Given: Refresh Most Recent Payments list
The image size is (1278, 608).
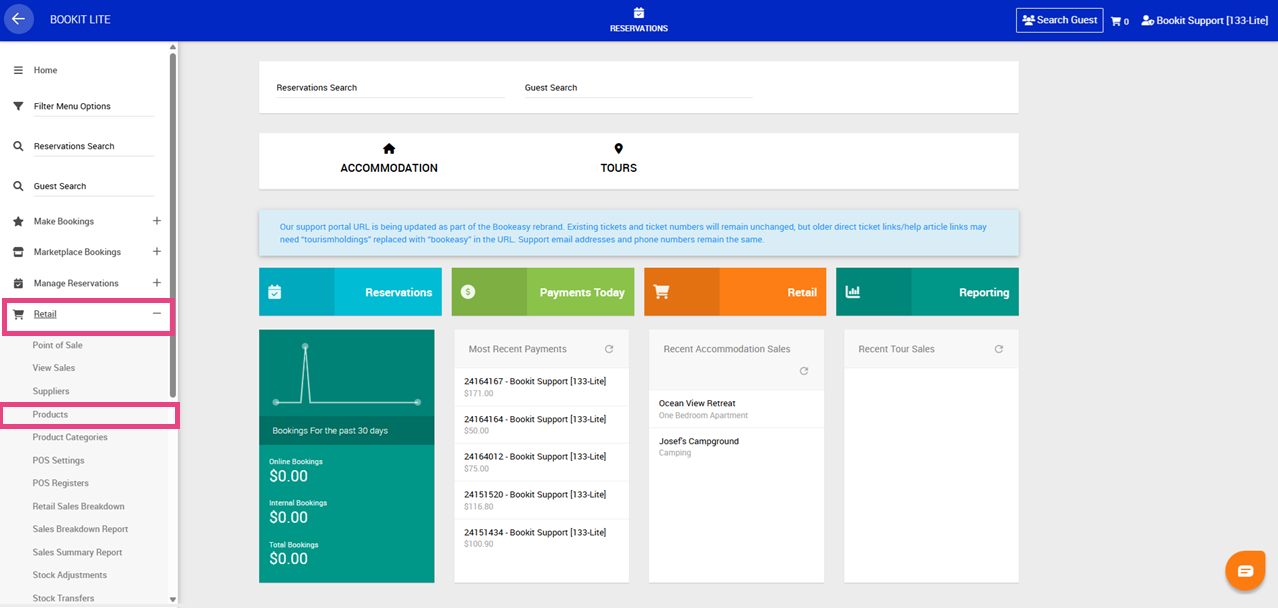Looking at the screenshot, I should coord(609,349).
